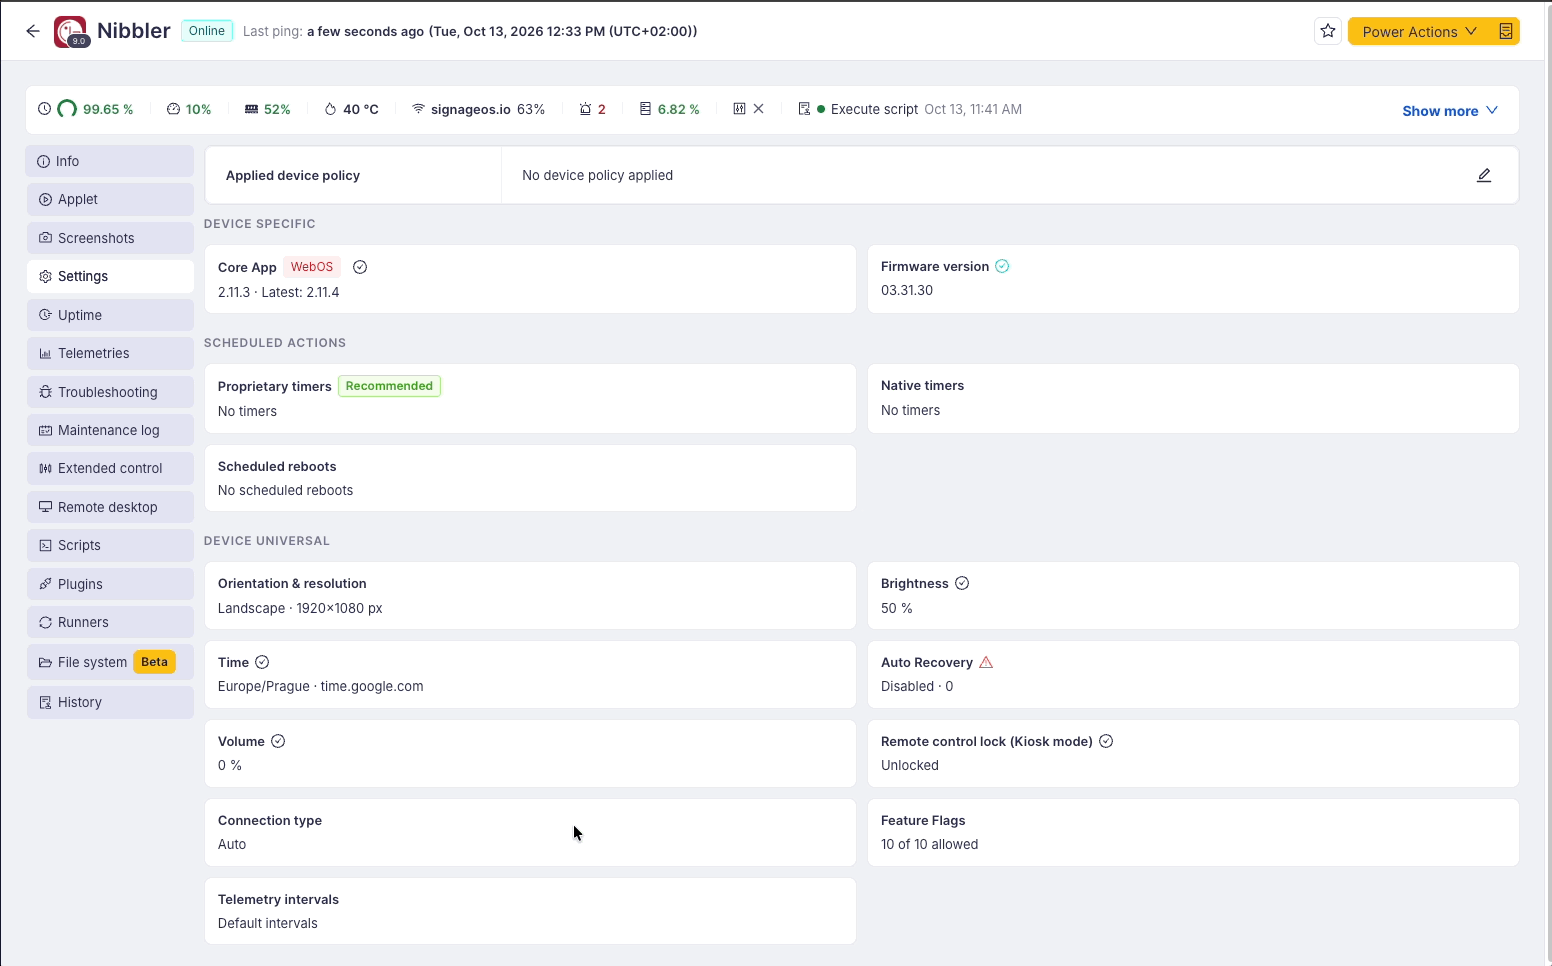Click the temperature 40 °C indicator
Viewport: 1552px width, 966px height.
[351, 109]
